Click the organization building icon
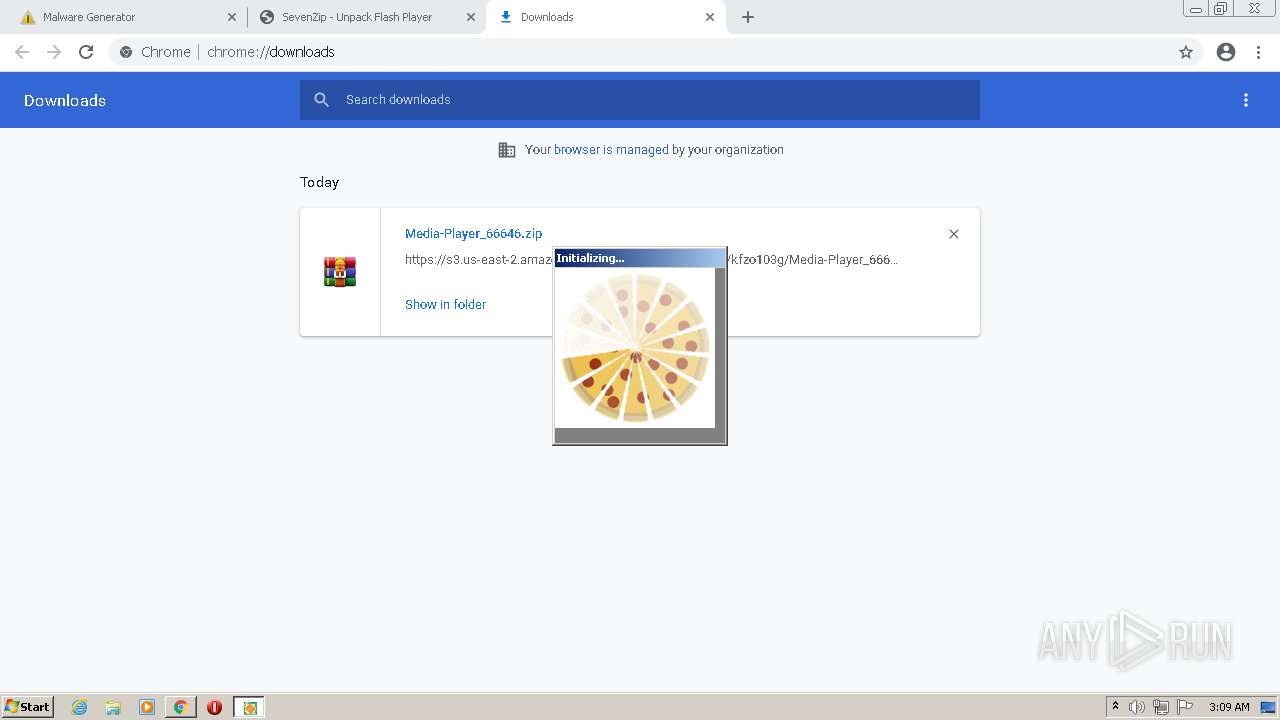 coord(507,150)
